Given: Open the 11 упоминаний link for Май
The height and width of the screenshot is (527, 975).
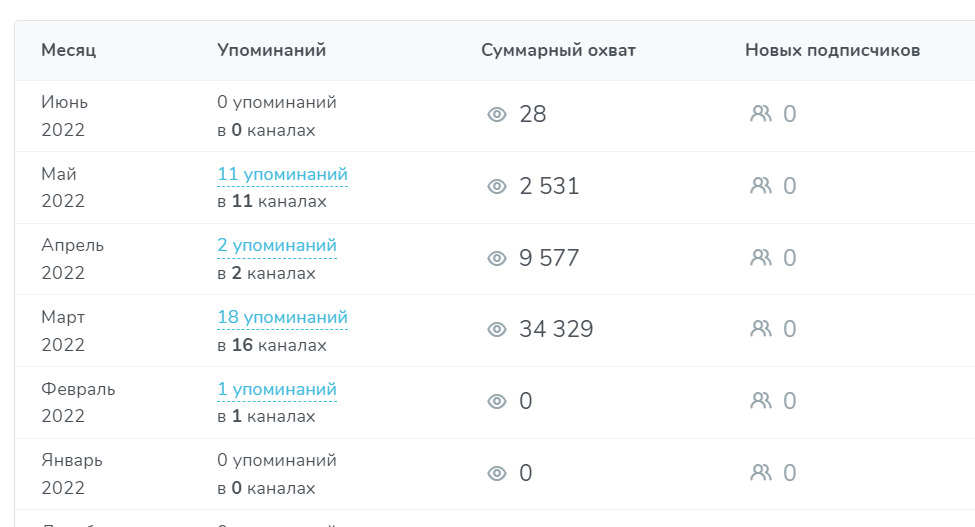Looking at the screenshot, I should tap(282, 175).
